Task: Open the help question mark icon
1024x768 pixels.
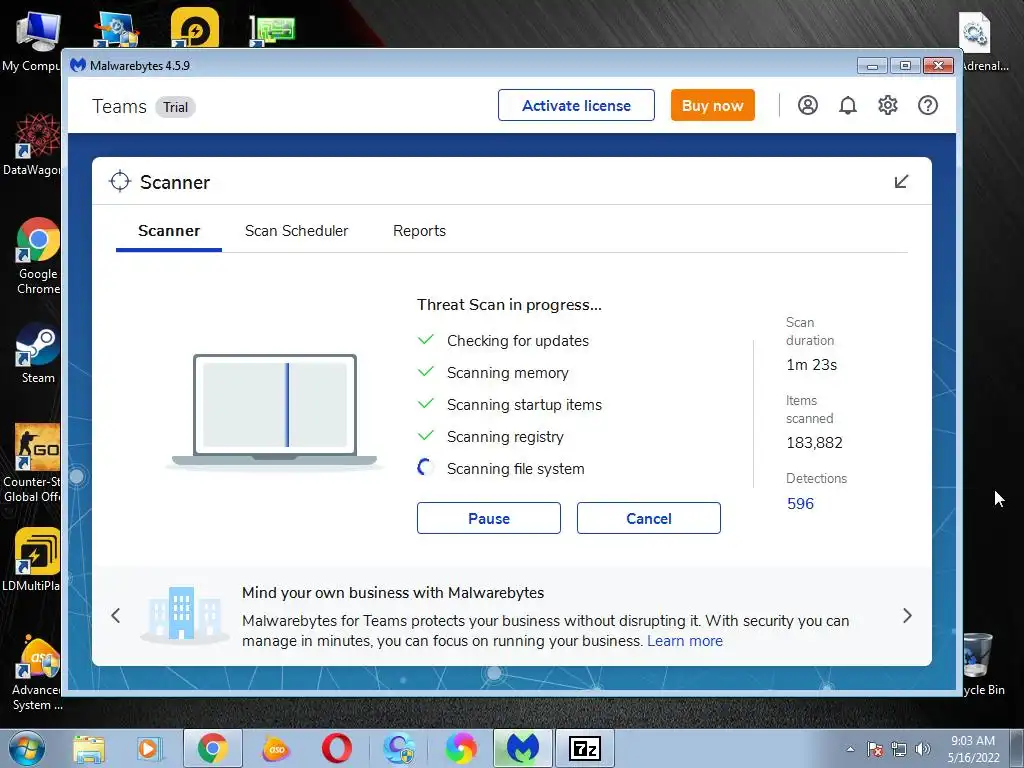Action: [x=927, y=105]
